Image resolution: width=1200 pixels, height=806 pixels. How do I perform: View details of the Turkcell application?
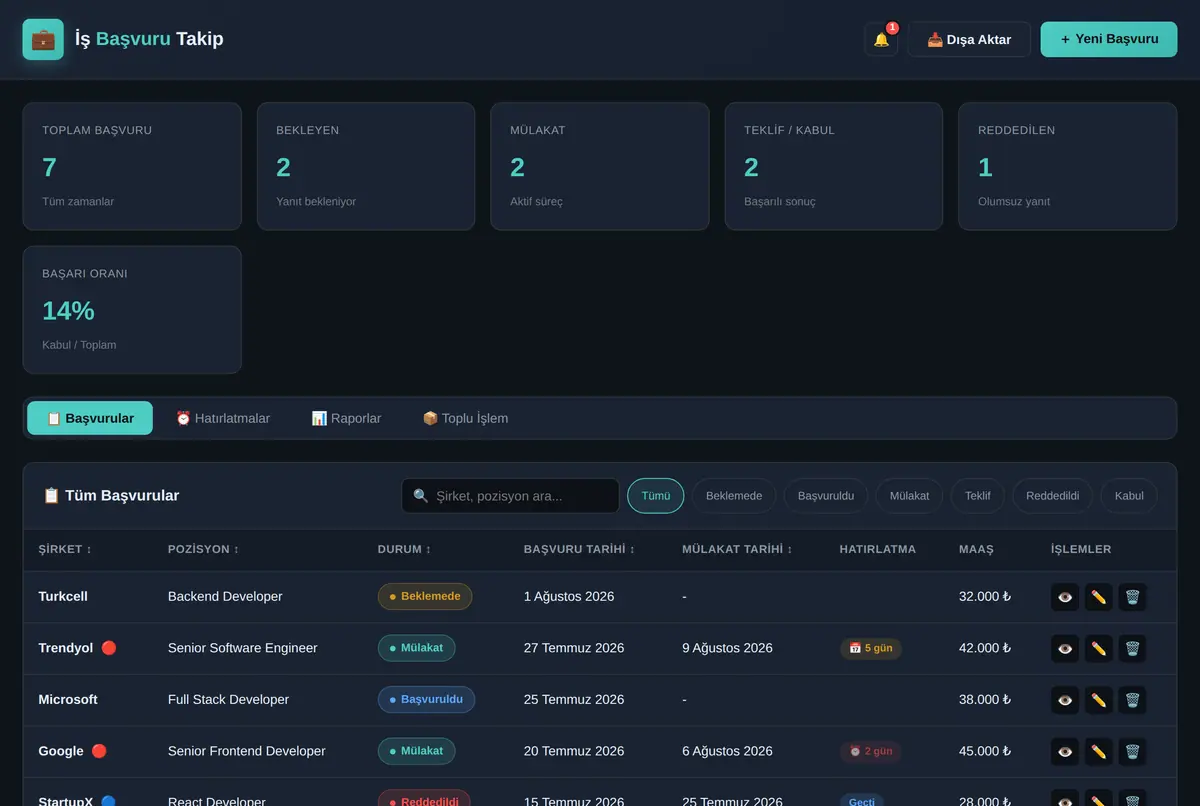1065,597
